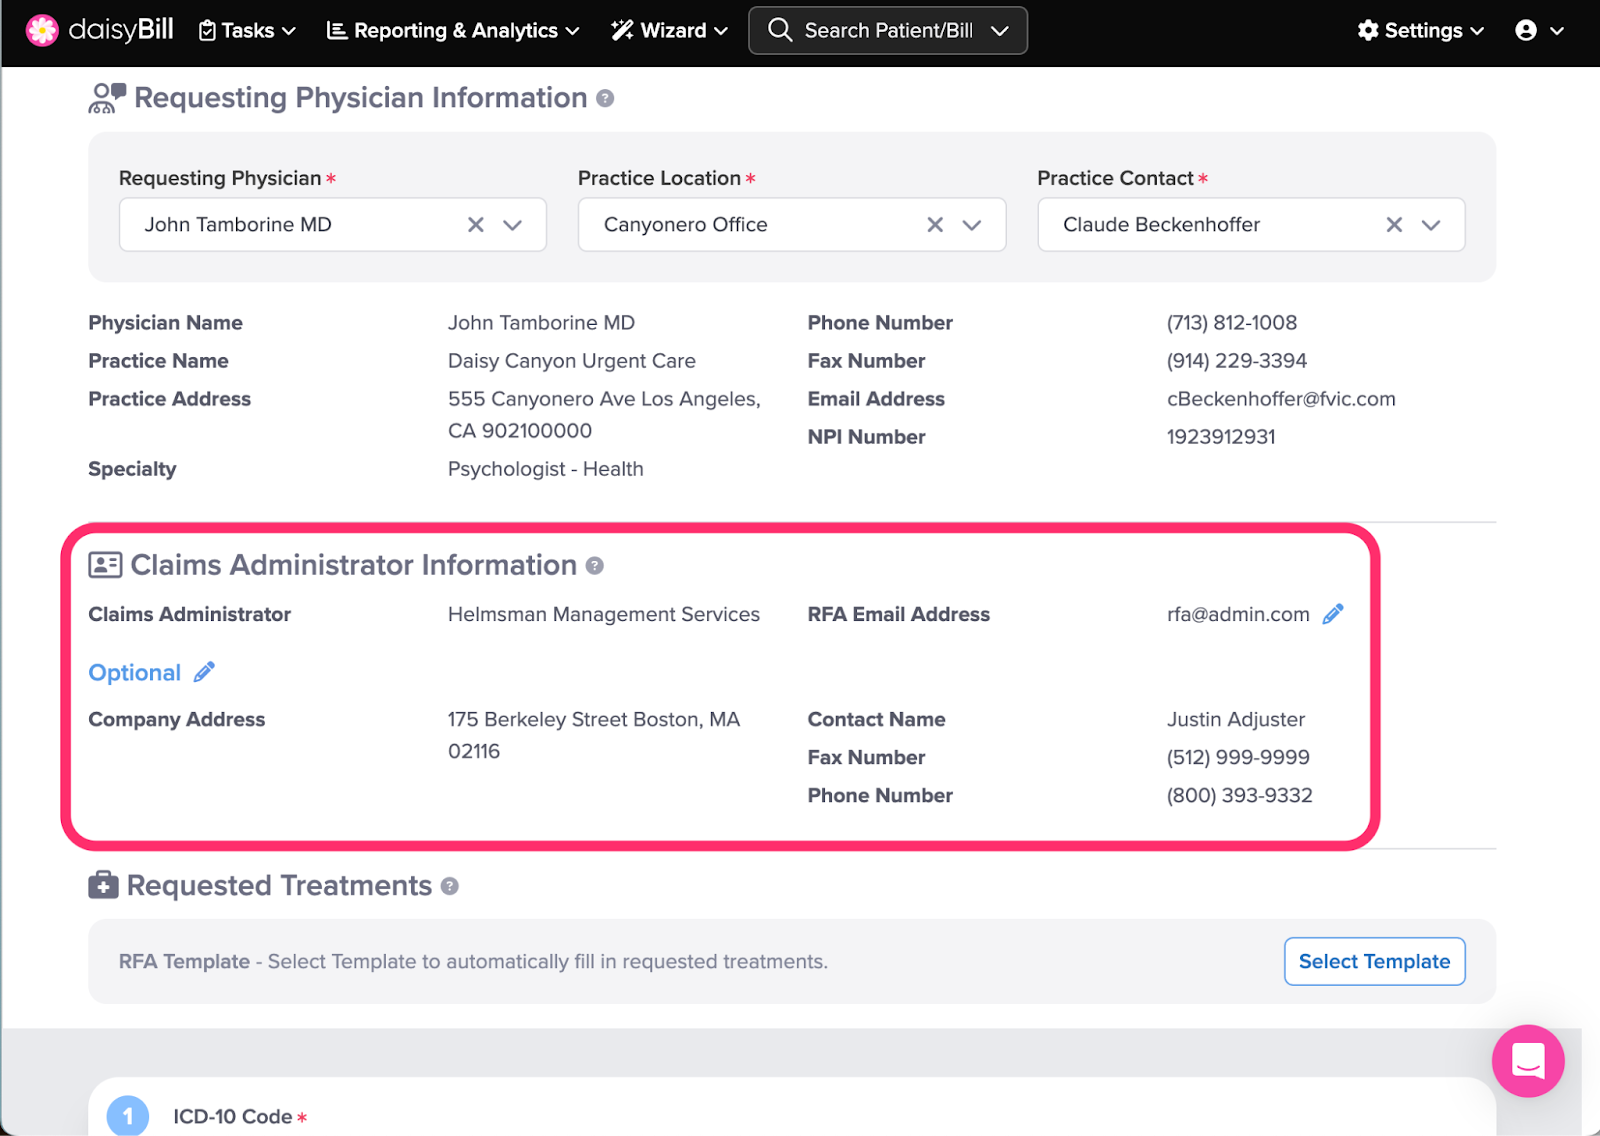The width and height of the screenshot is (1600, 1136).
Task: Click the Optional link
Action: point(135,673)
